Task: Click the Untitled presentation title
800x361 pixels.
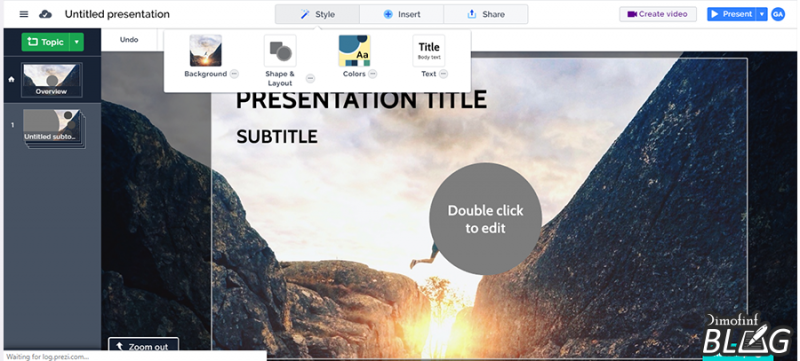Action: click(117, 14)
